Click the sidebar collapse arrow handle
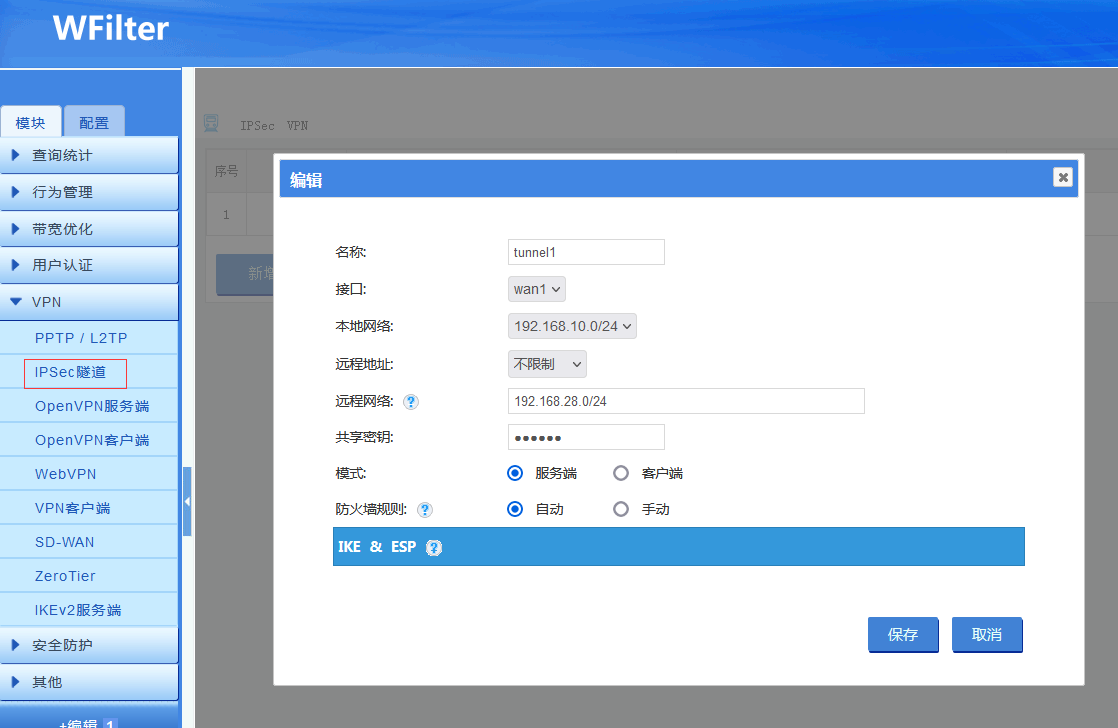Image resolution: width=1118 pixels, height=728 pixels. coord(187,501)
